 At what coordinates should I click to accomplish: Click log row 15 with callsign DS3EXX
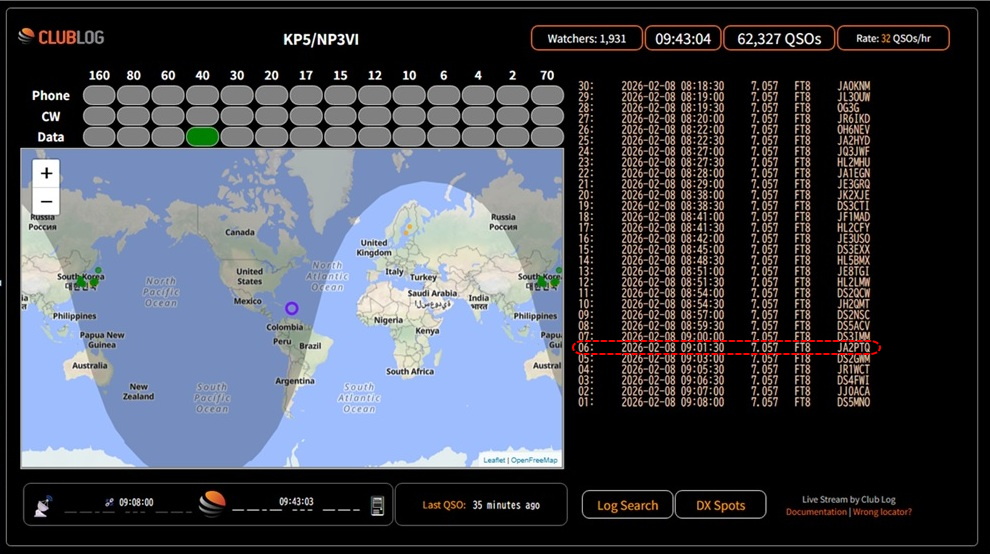point(724,250)
